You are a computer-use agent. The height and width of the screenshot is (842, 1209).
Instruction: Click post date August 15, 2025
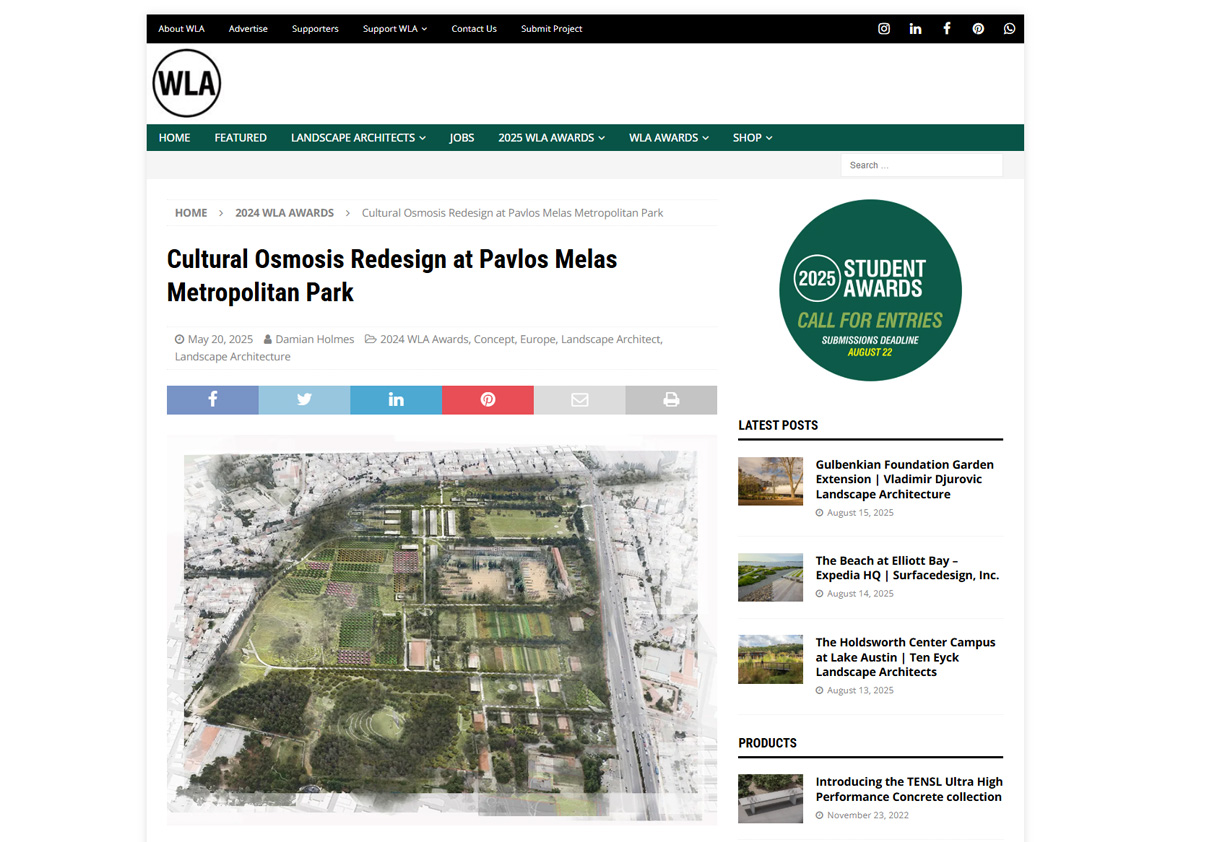(x=860, y=512)
